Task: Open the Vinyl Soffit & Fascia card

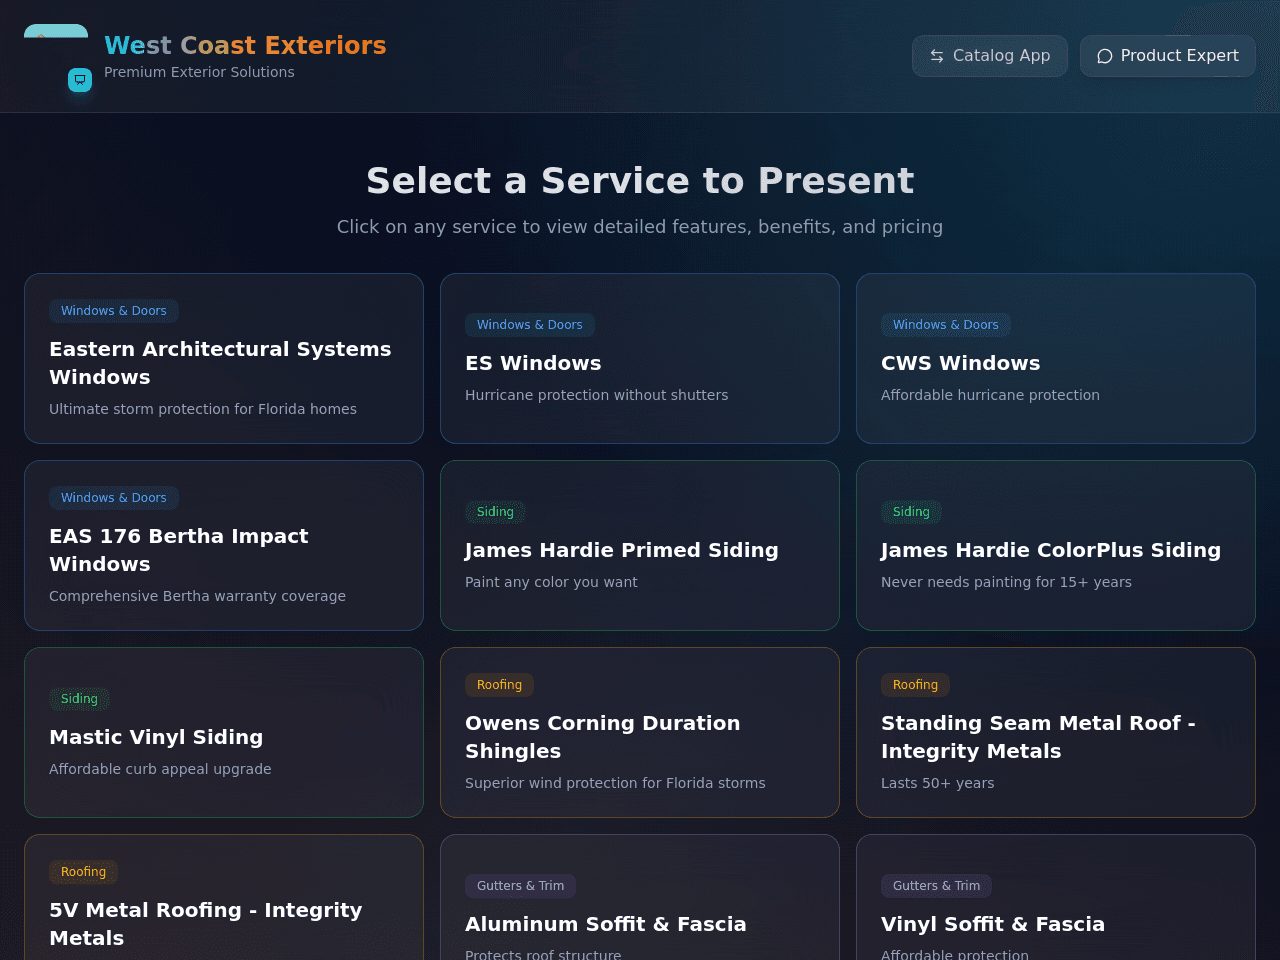Action: coord(1056,897)
